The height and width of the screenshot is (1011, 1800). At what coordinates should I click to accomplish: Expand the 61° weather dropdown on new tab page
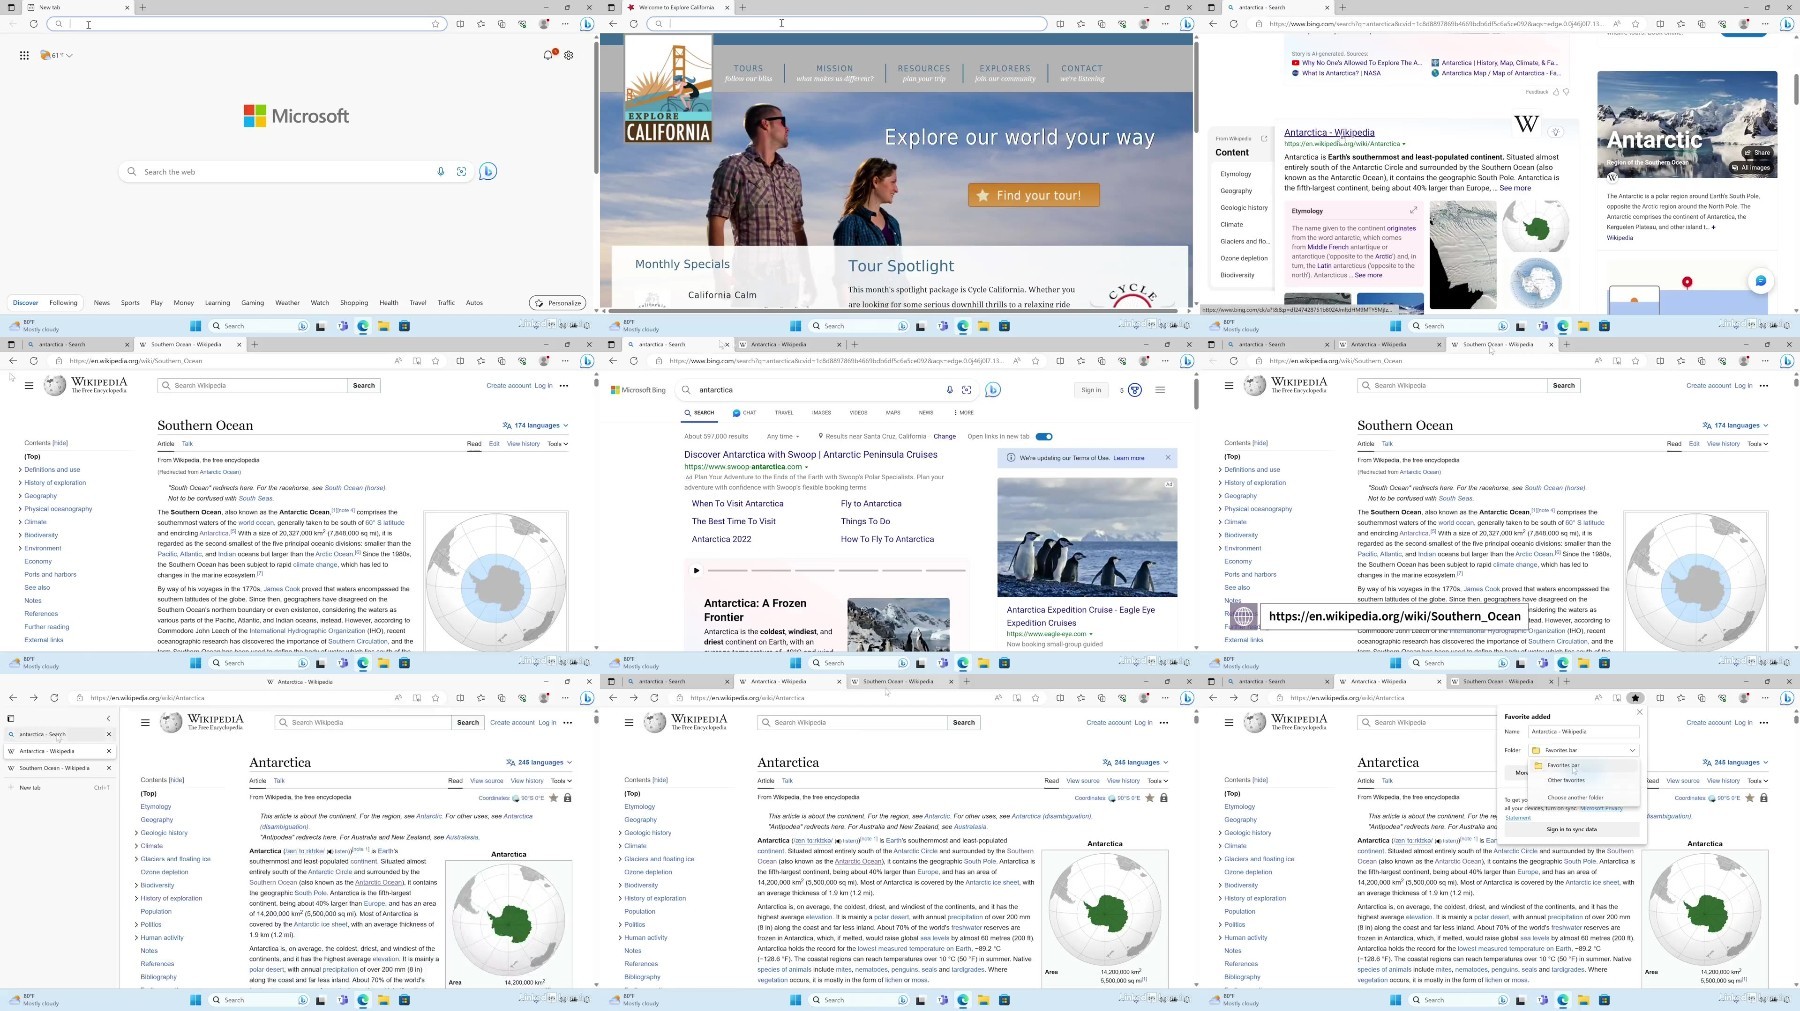click(x=58, y=55)
